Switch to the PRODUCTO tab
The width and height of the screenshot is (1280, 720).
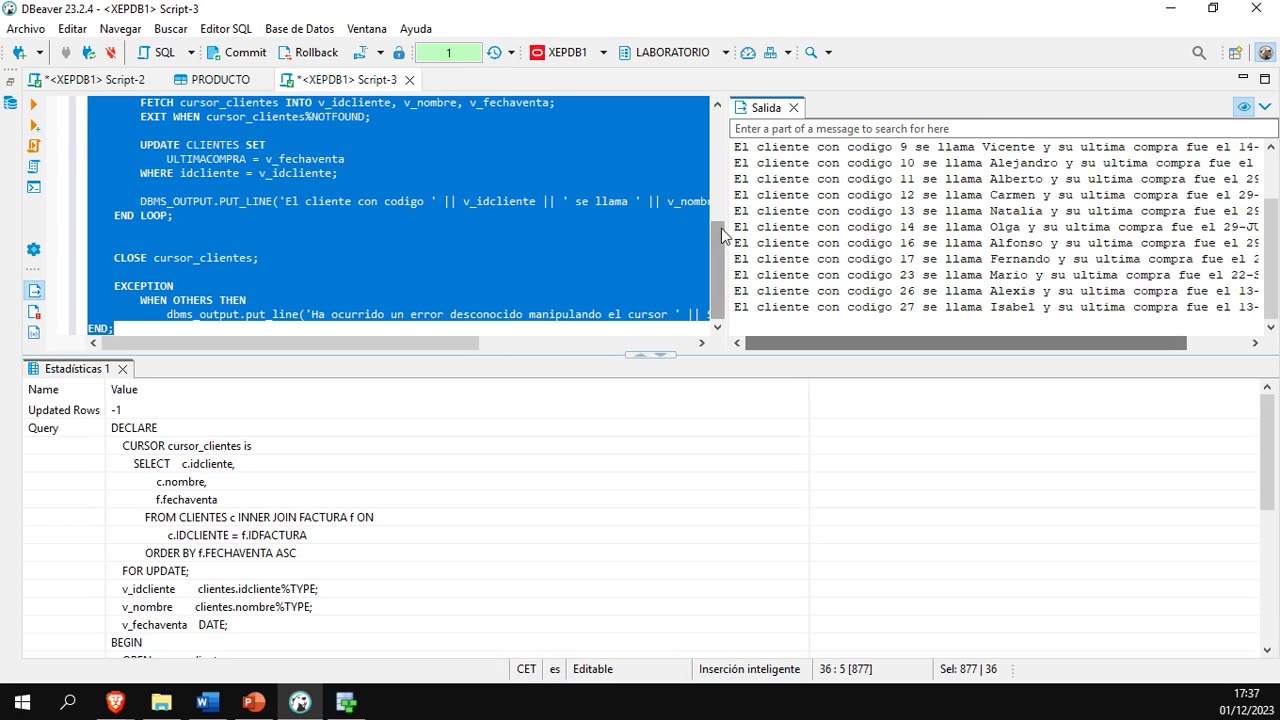coord(212,80)
